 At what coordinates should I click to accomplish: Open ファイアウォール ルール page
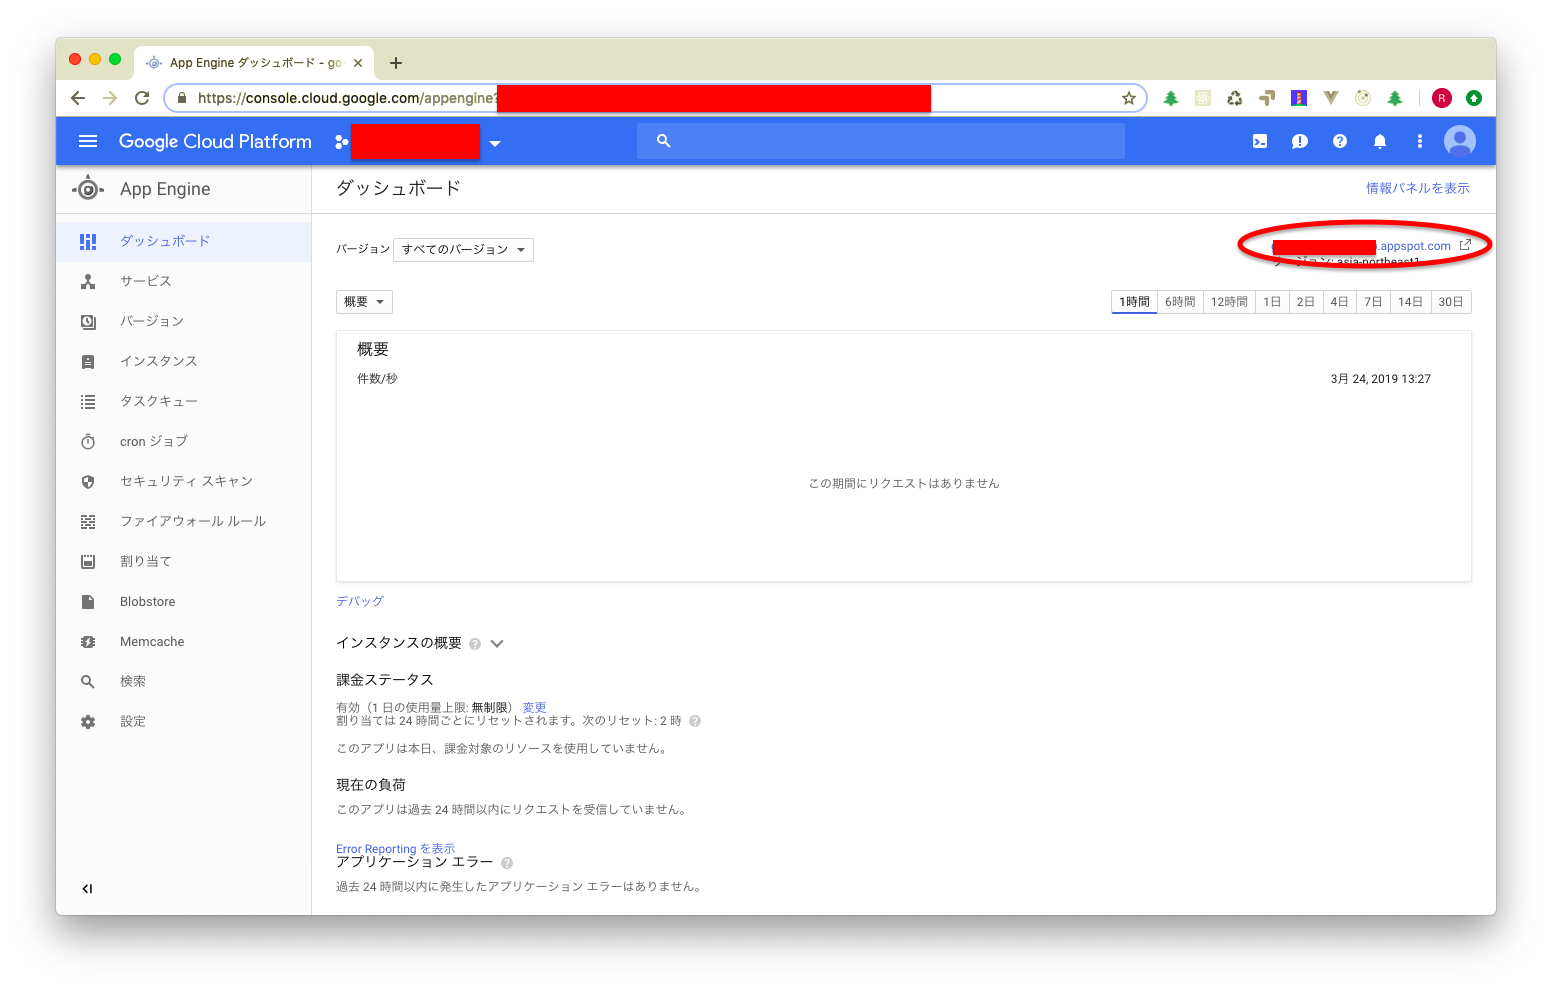tap(192, 521)
